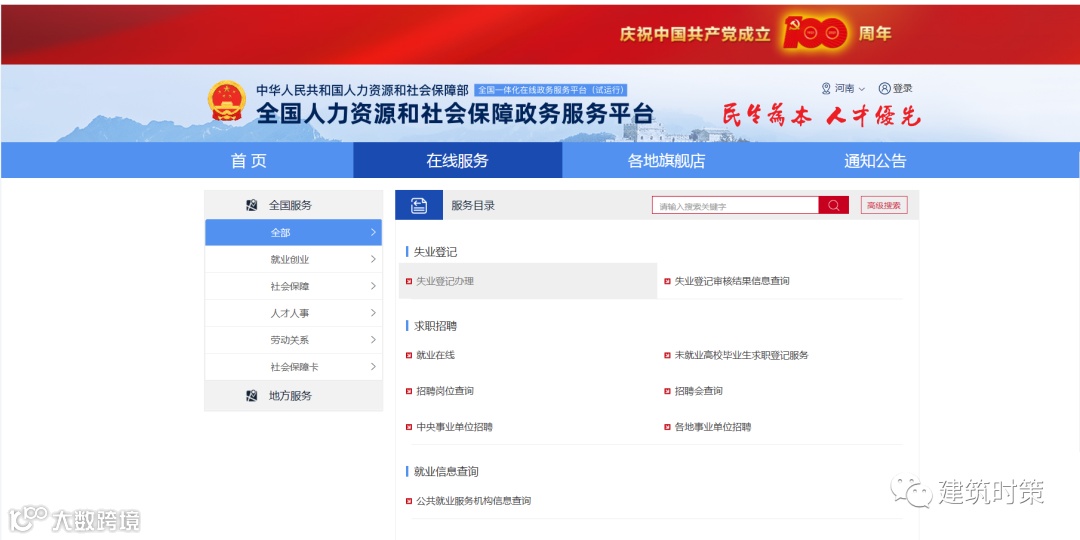Click red bullet icon before 招聘岗位查询
The height and width of the screenshot is (540, 1080).
coord(409,391)
